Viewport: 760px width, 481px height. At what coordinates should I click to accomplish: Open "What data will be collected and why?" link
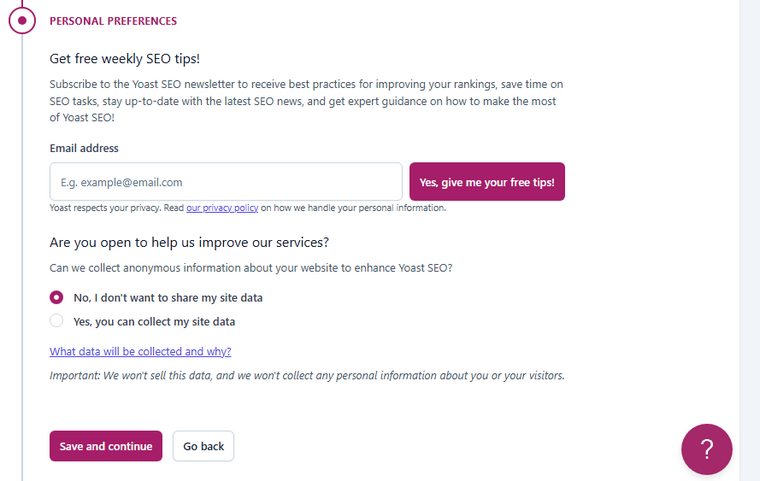click(x=141, y=351)
